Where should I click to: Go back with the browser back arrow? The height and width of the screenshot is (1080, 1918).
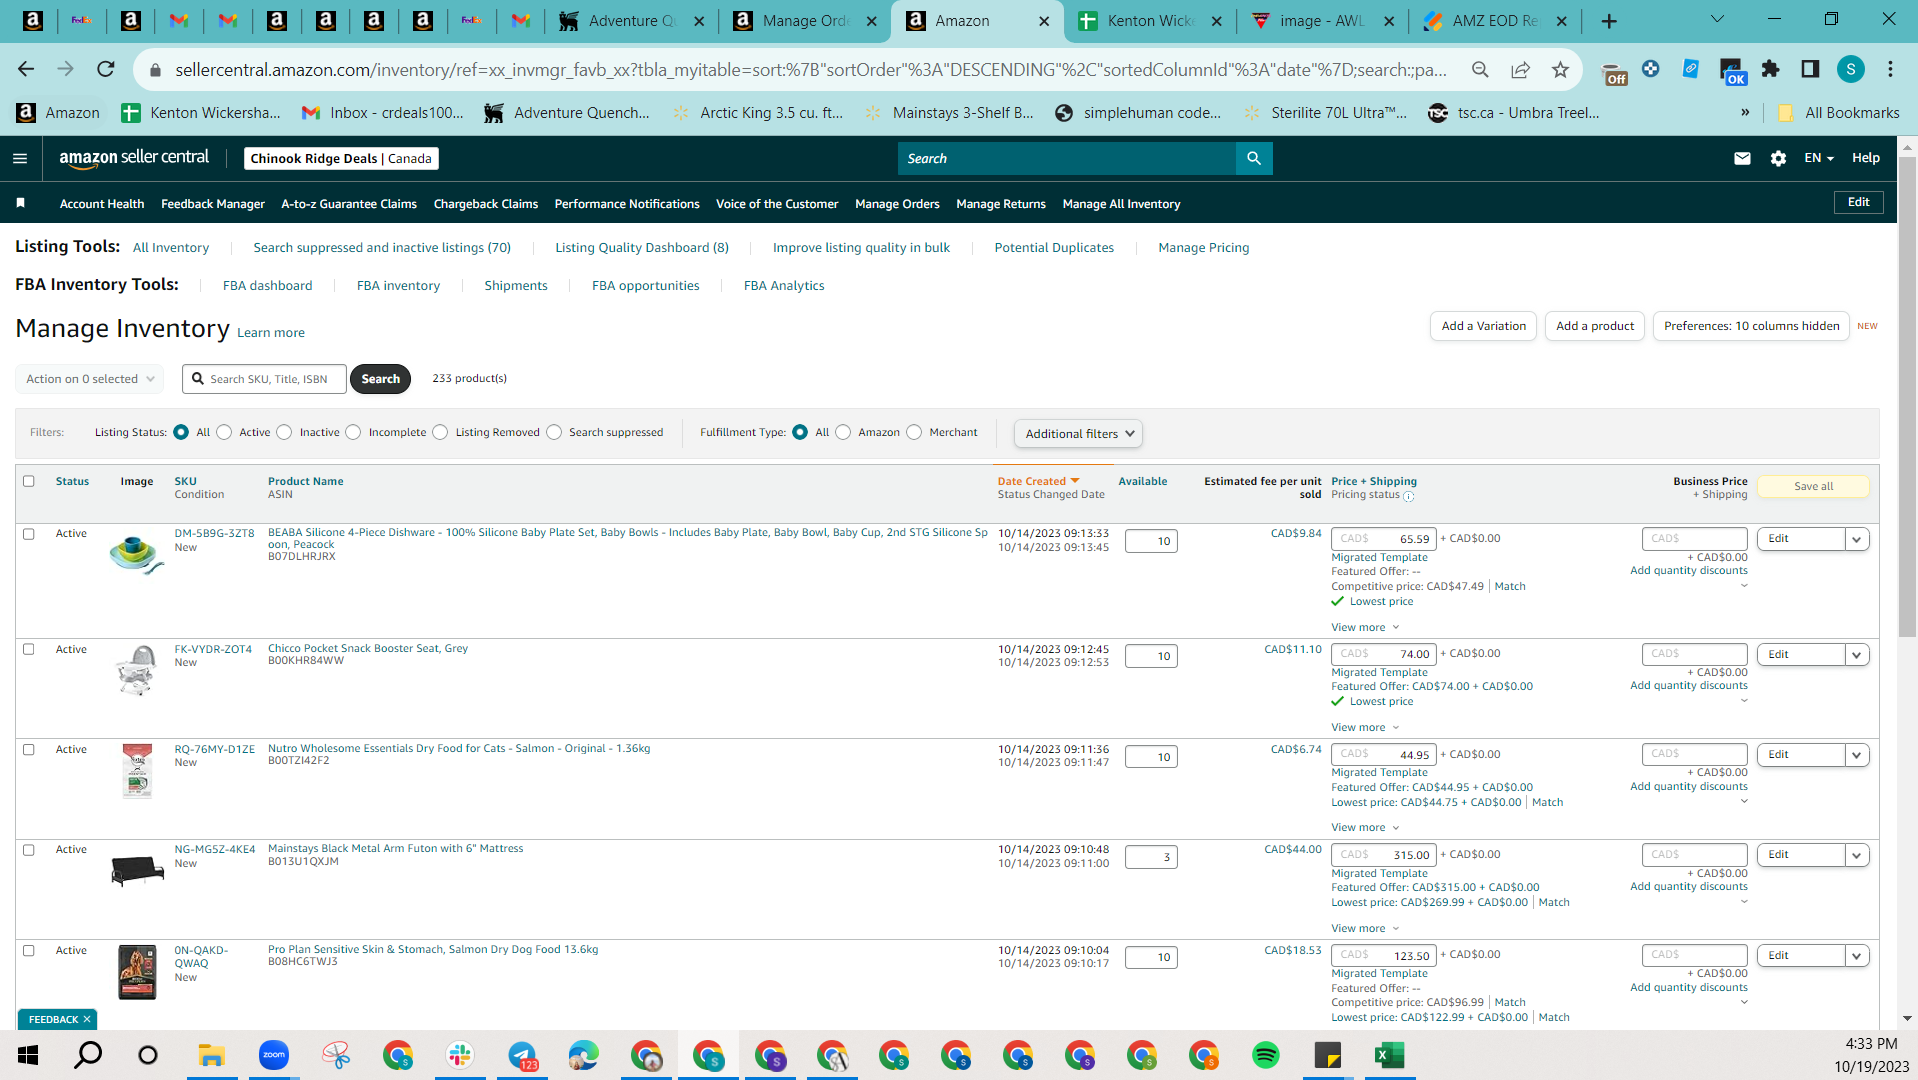(x=26, y=69)
